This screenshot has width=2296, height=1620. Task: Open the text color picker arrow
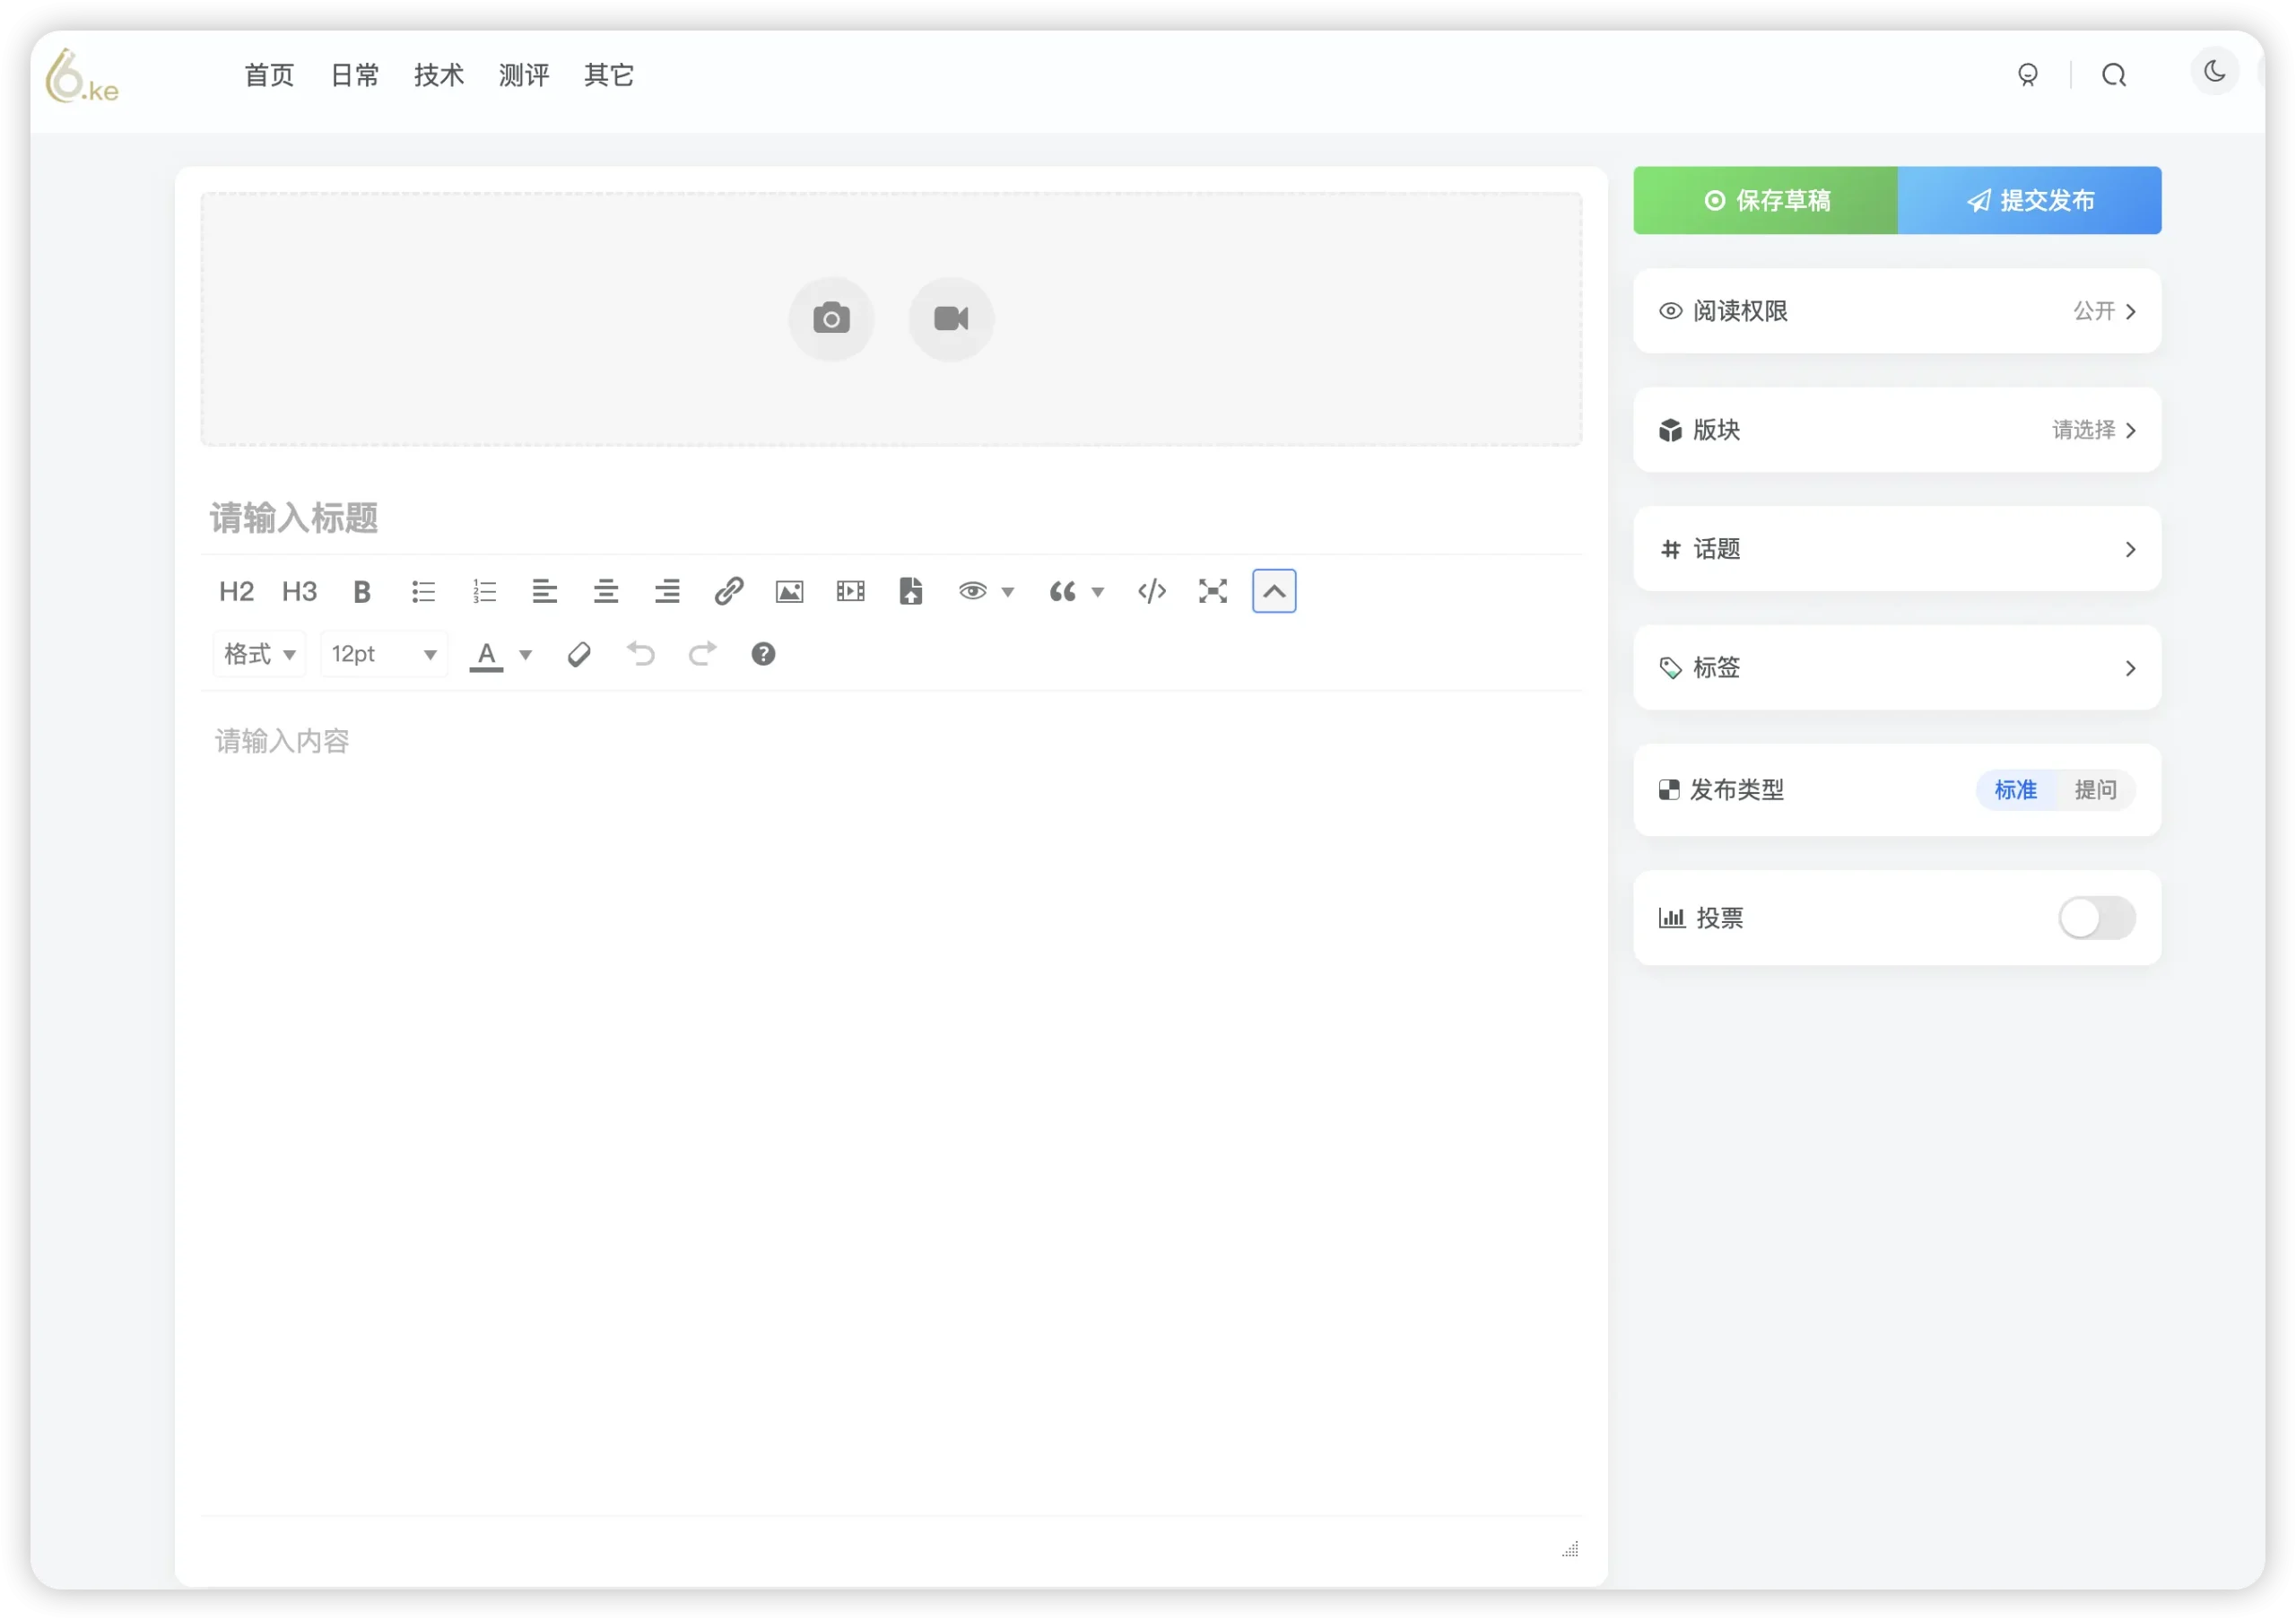point(526,655)
